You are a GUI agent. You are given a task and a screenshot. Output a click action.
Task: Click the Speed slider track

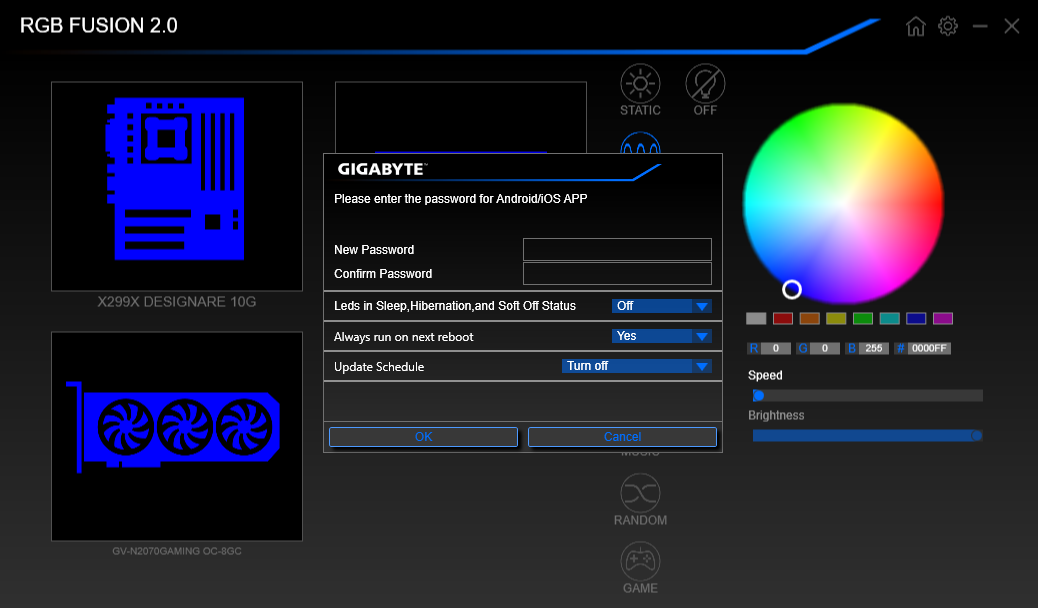(867, 395)
